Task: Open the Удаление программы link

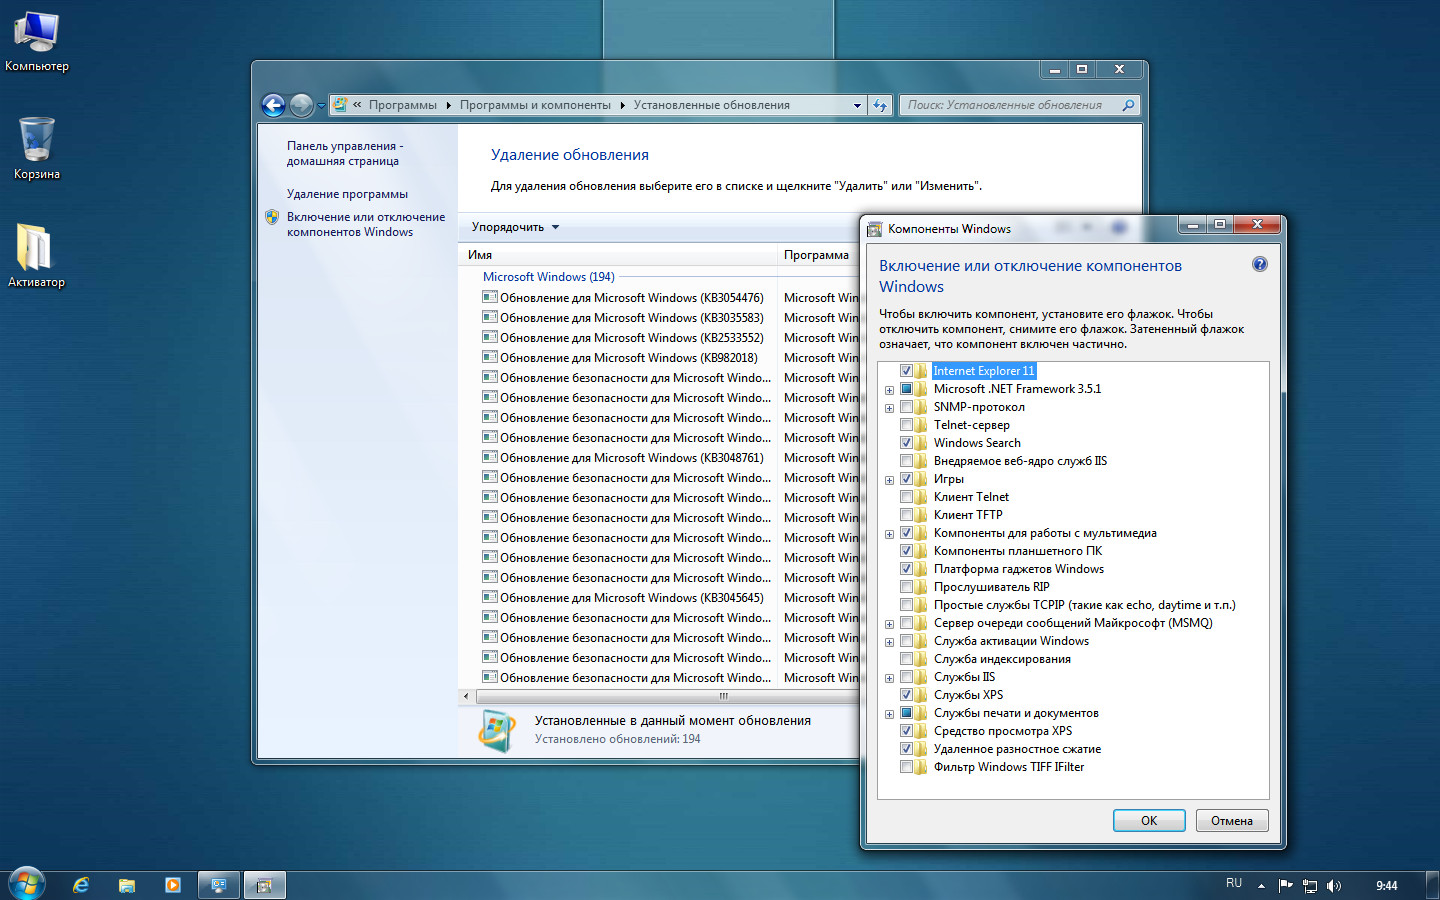Action: click(x=347, y=194)
